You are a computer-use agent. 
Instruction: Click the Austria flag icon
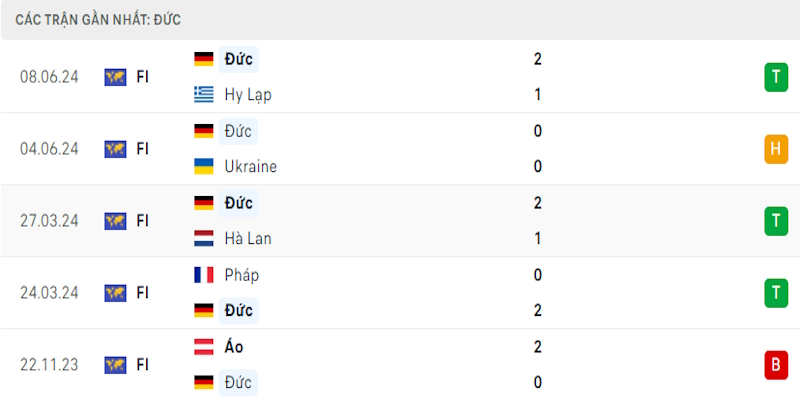point(204,347)
